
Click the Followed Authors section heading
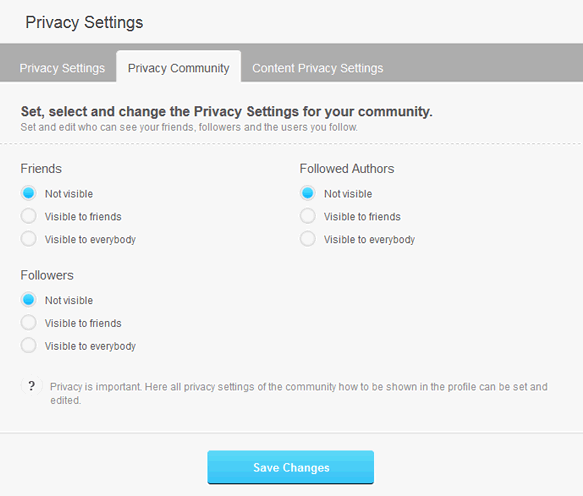tap(347, 168)
